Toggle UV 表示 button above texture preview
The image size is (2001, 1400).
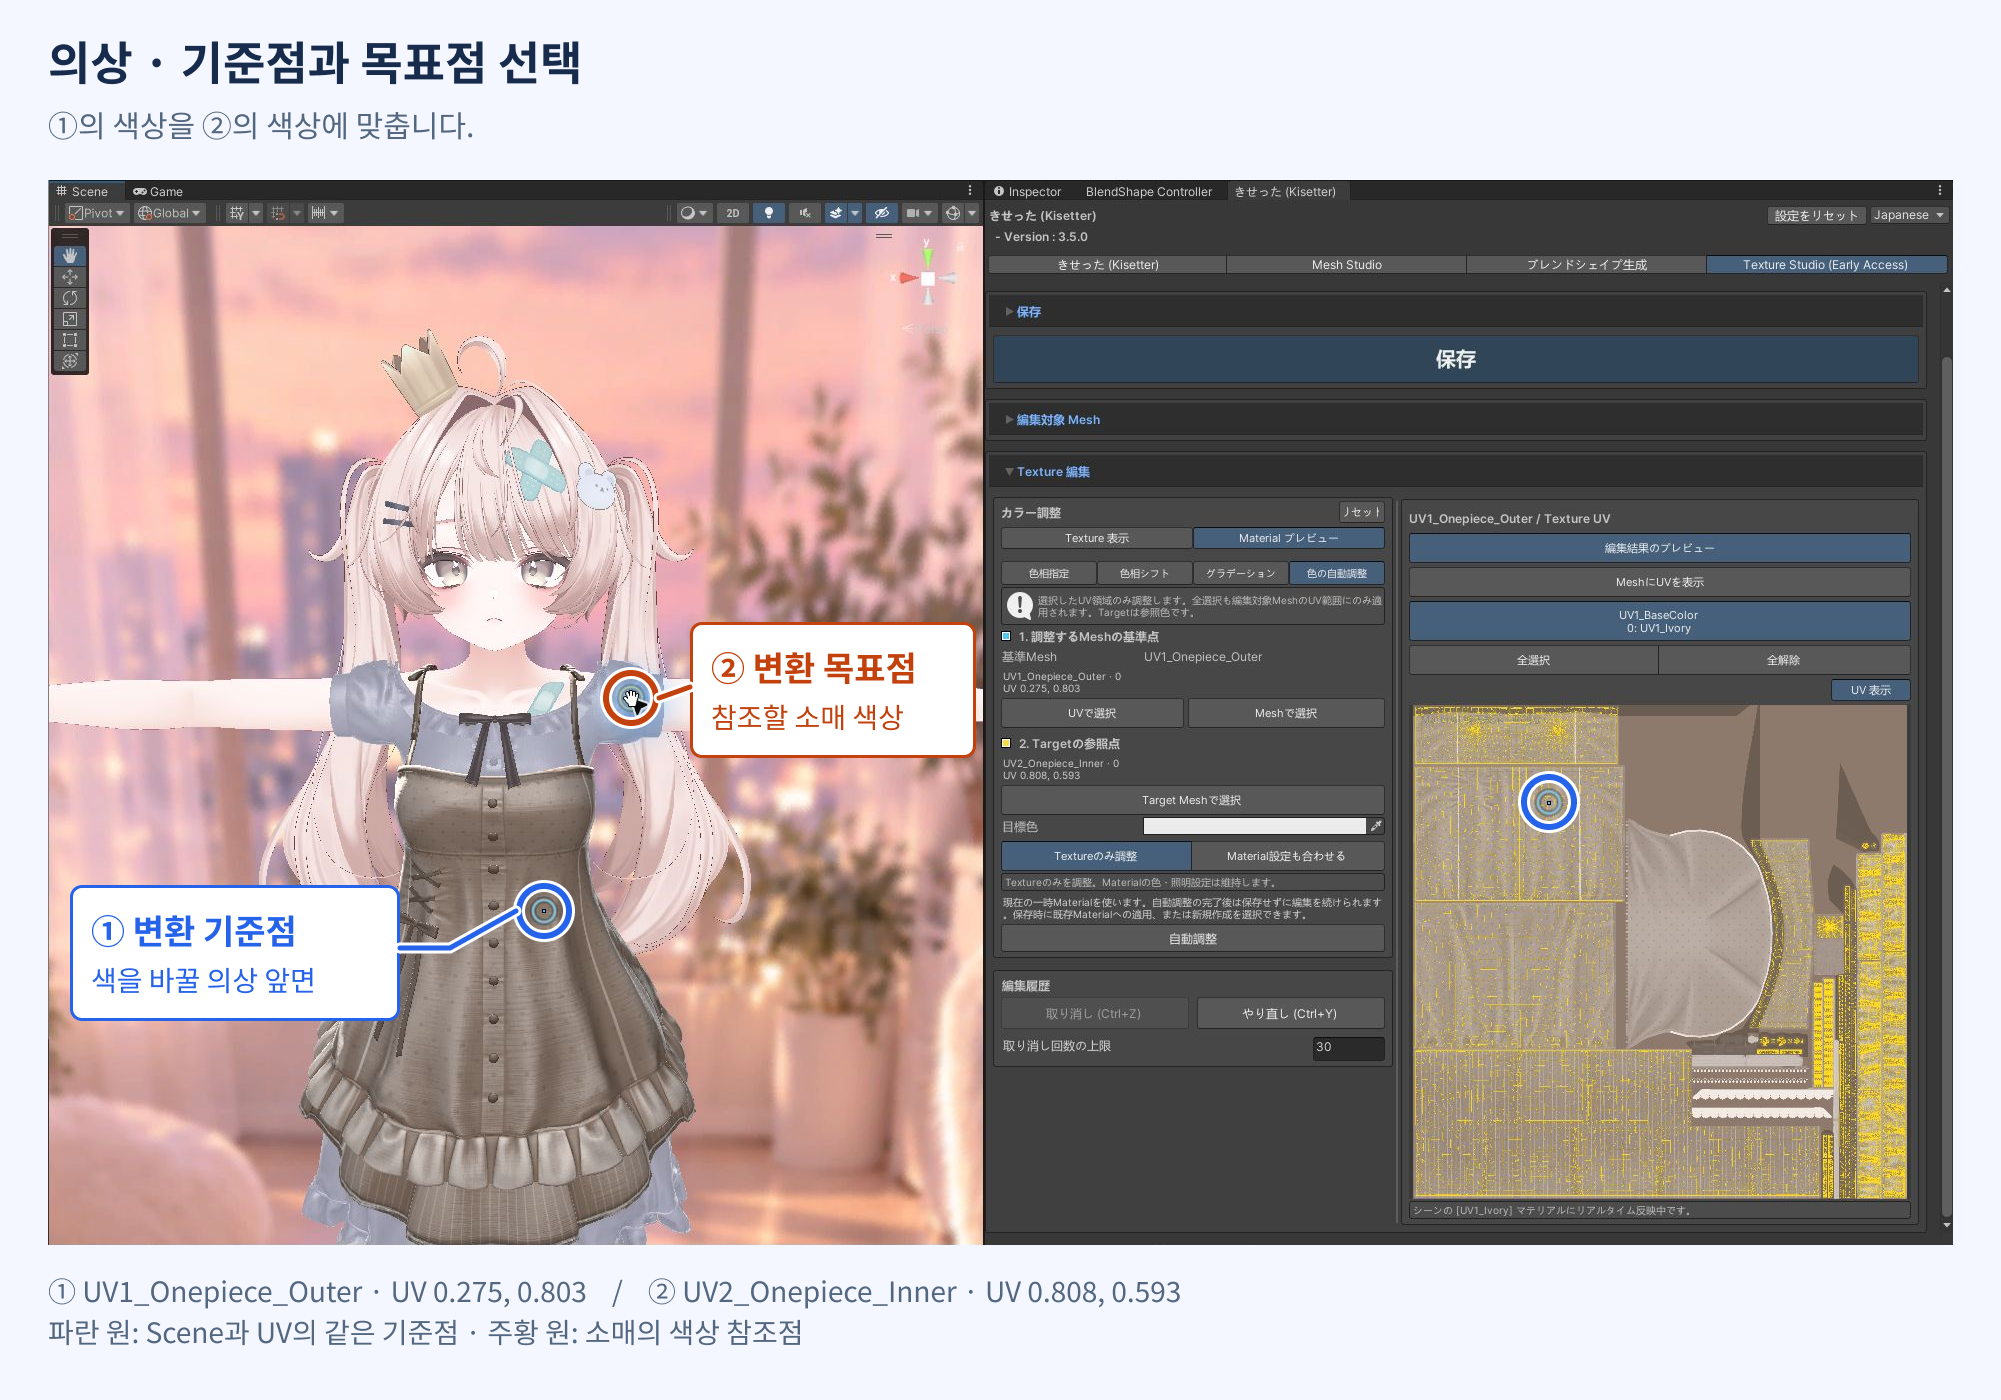click(1870, 690)
